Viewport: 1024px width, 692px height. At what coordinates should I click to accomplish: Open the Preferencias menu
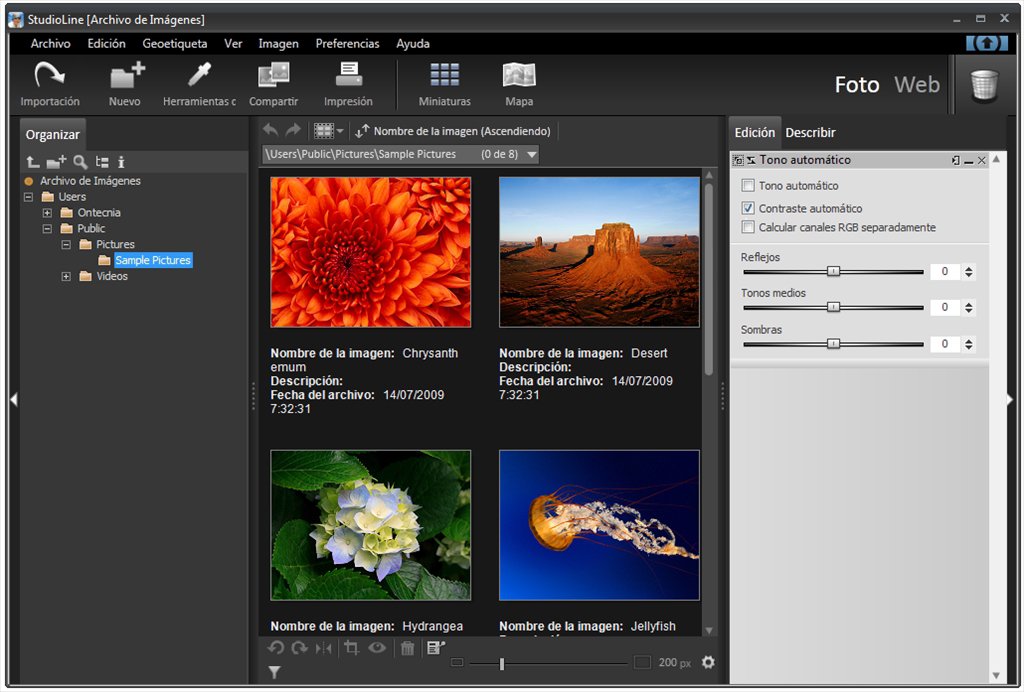click(347, 44)
